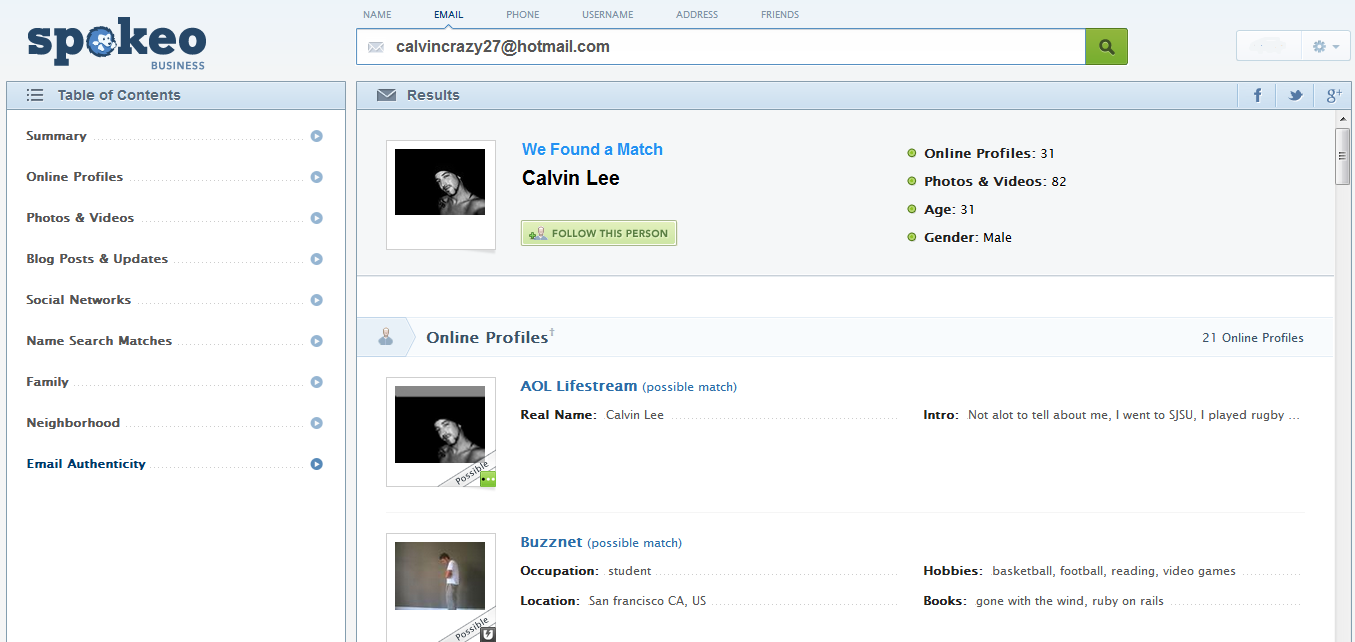The height and width of the screenshot is (642, 1355).
Task: Click the Occupation value 'student'
Action: point(629,572)
